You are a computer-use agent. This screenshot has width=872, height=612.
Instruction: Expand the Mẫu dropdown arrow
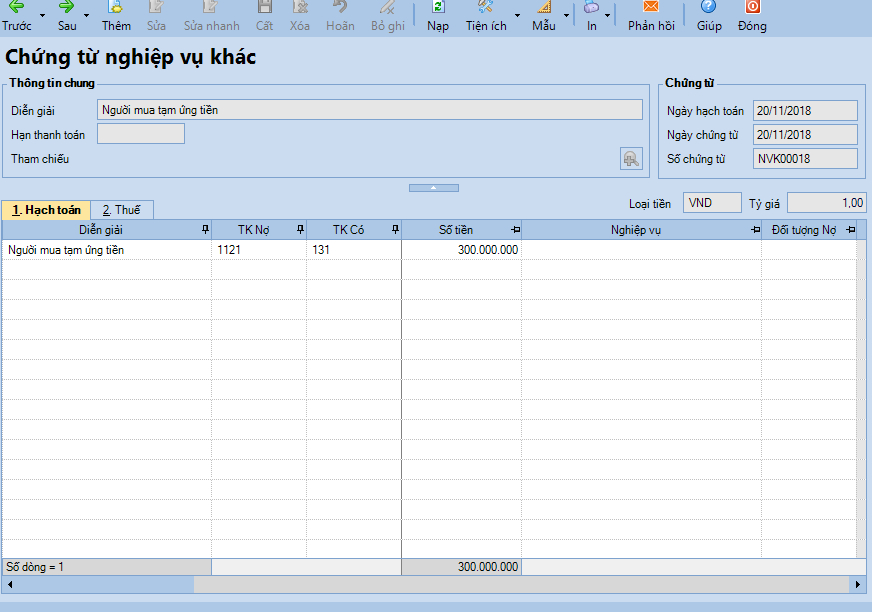coord(566,16)
